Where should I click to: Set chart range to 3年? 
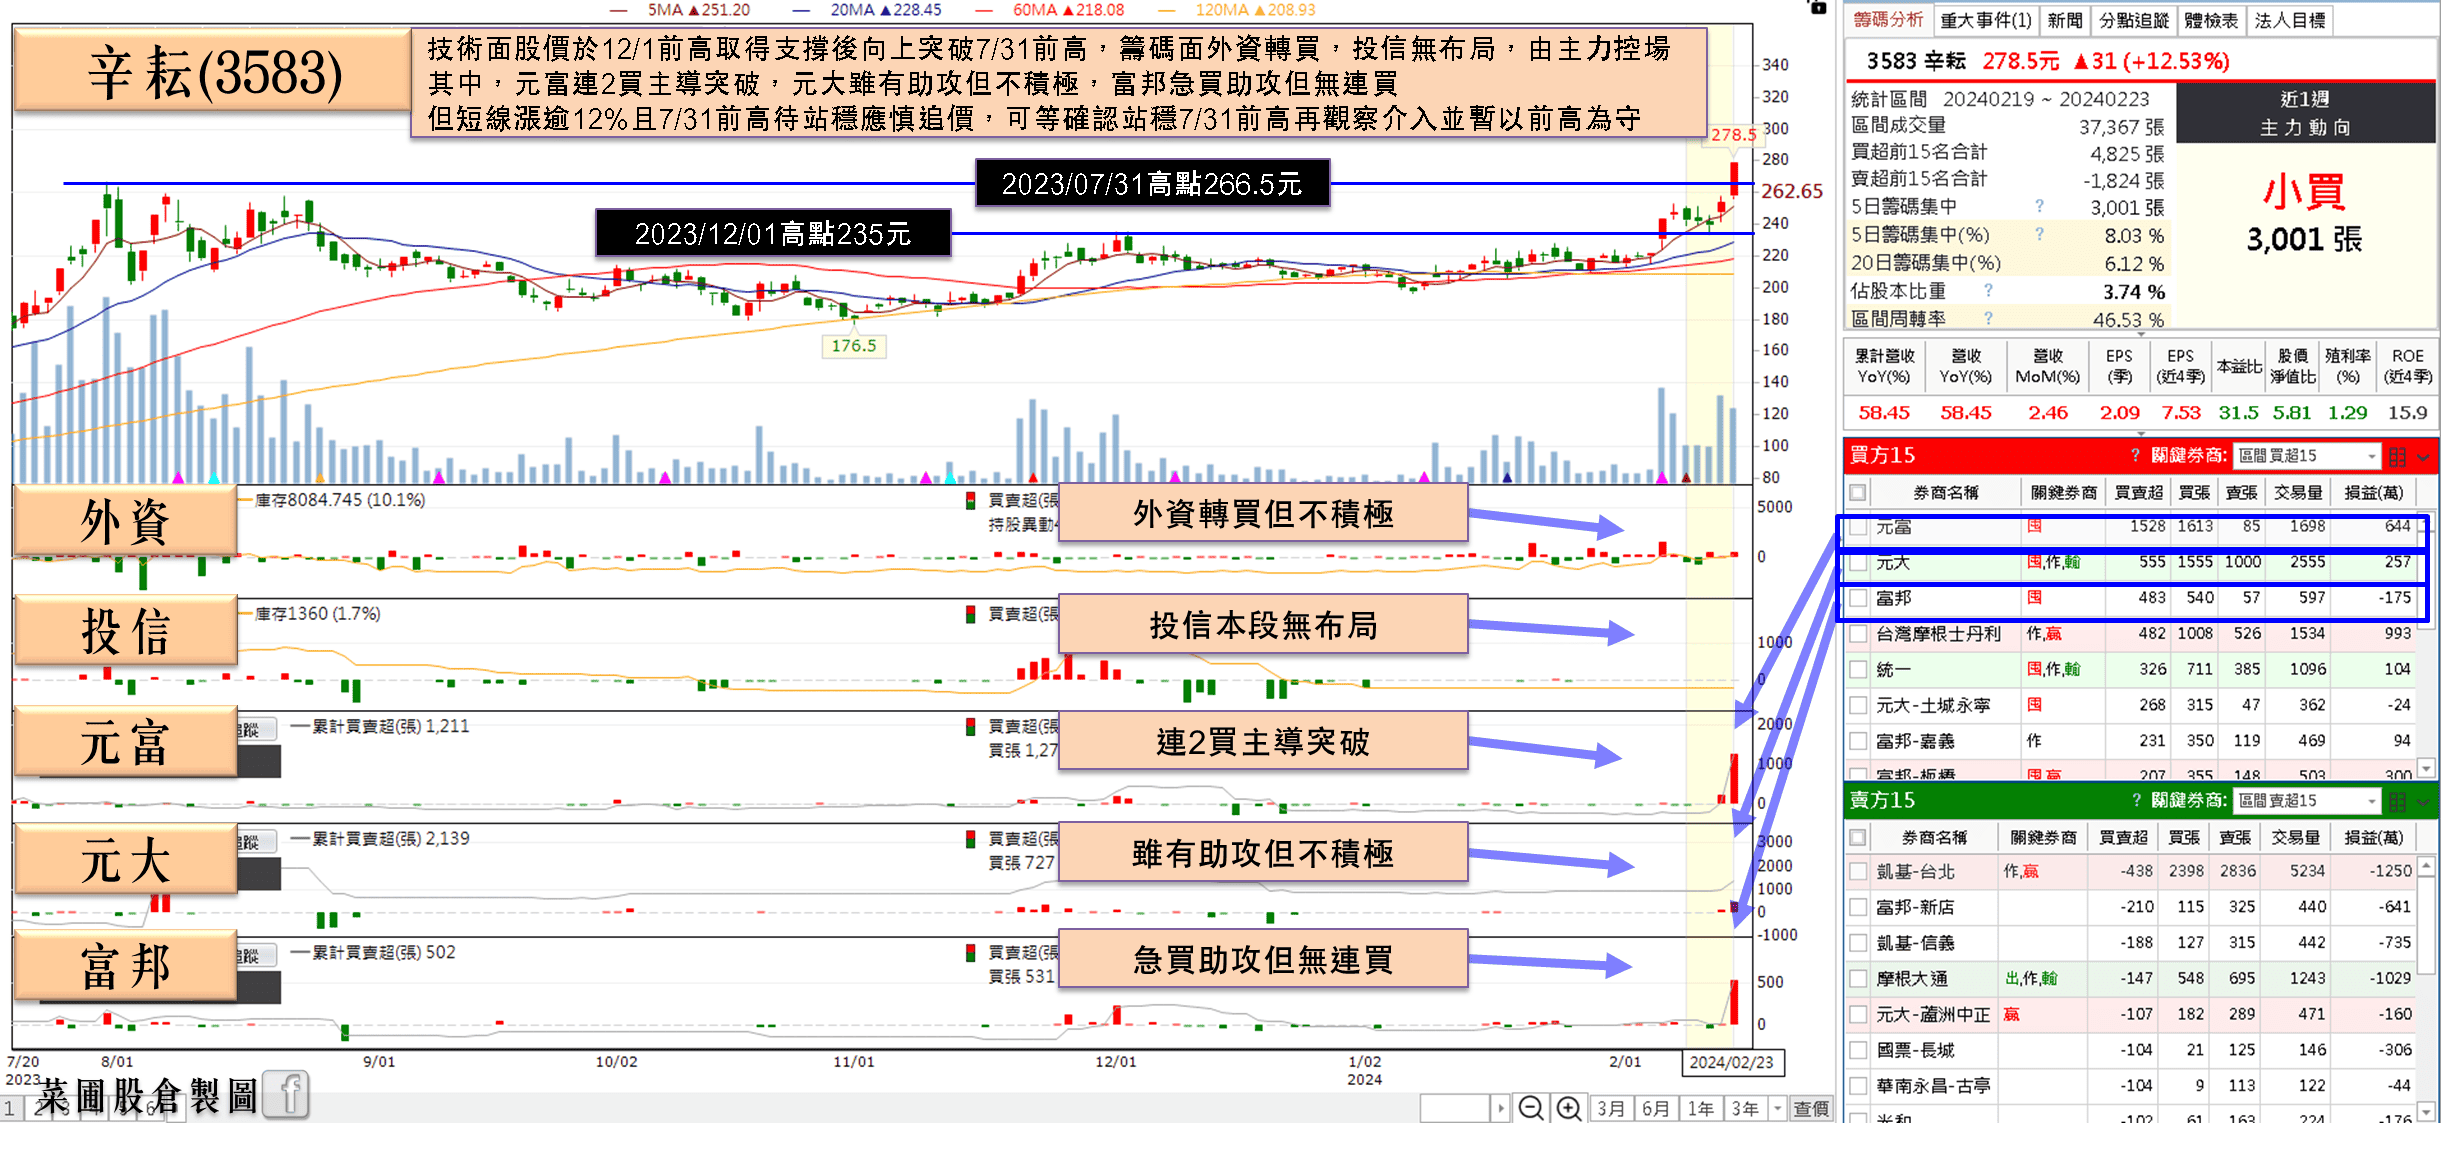[1745, 1108]
